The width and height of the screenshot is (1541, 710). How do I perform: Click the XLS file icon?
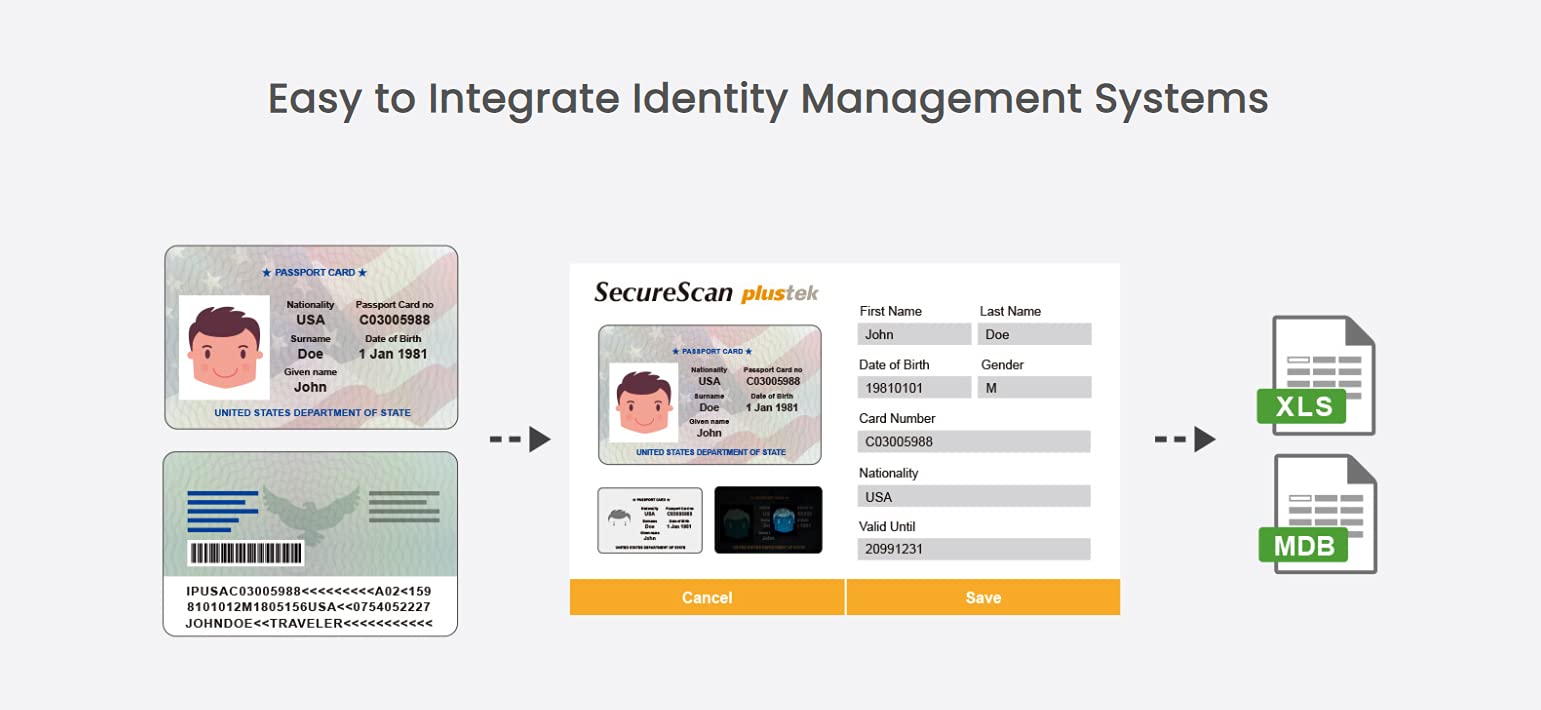pyautogui.click(x=1317, y=376)
